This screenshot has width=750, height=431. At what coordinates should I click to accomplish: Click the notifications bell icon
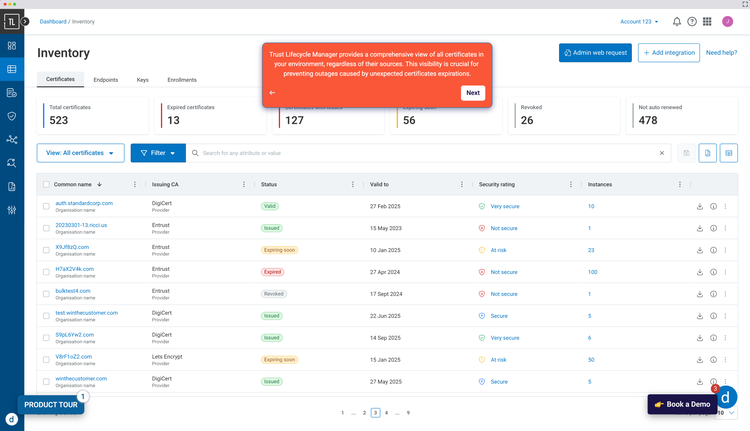click(677, 21)
